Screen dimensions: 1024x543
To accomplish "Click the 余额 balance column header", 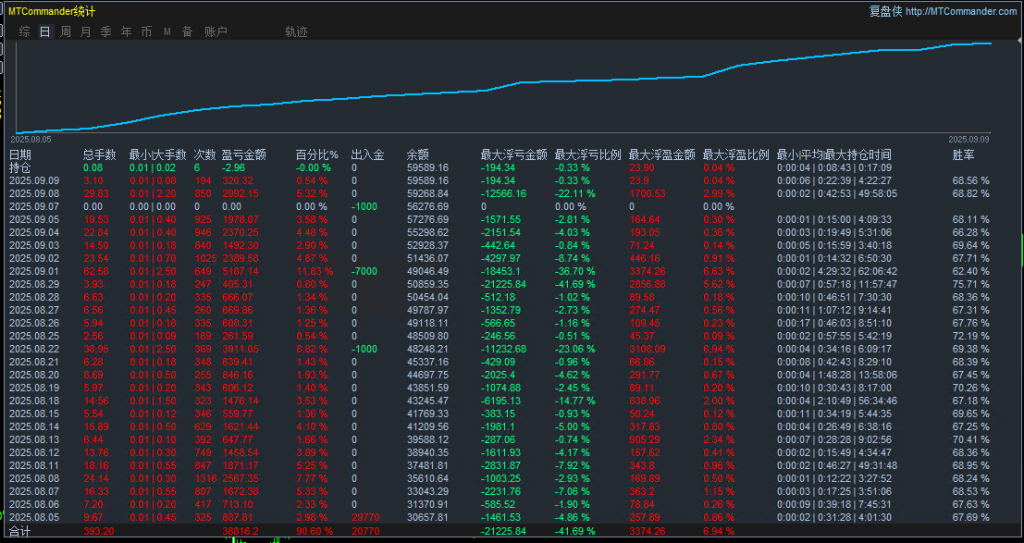I will [418, 155].
